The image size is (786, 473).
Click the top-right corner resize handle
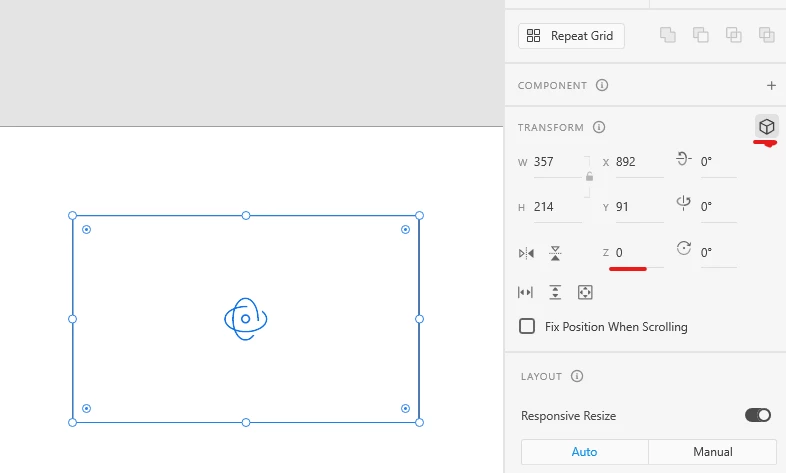pos(420,215)
